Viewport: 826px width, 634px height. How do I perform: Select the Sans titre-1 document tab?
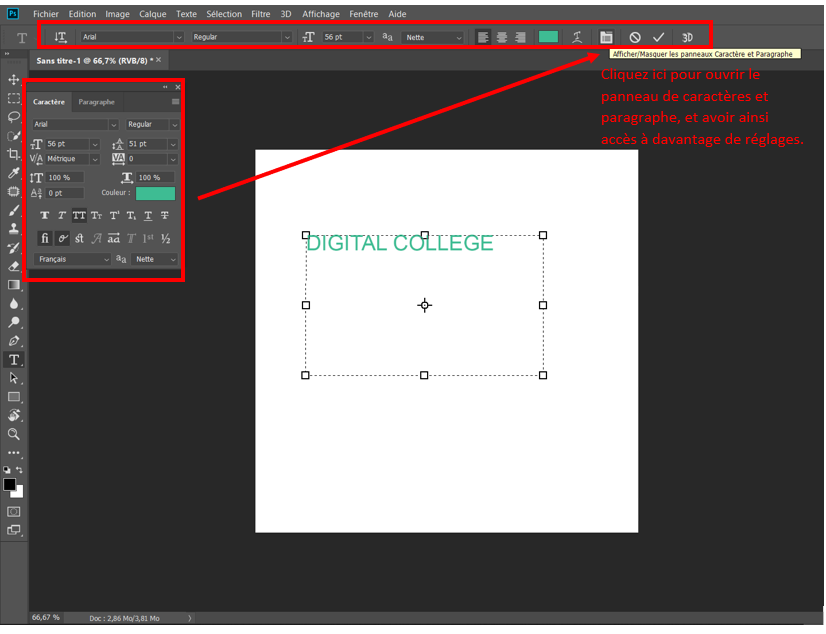click(95, 61)
